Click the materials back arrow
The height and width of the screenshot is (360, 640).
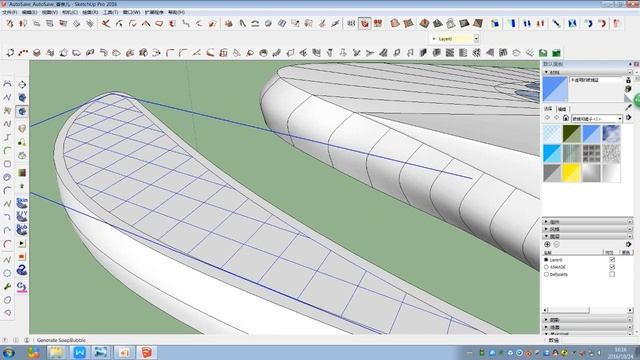pos(547,118)
